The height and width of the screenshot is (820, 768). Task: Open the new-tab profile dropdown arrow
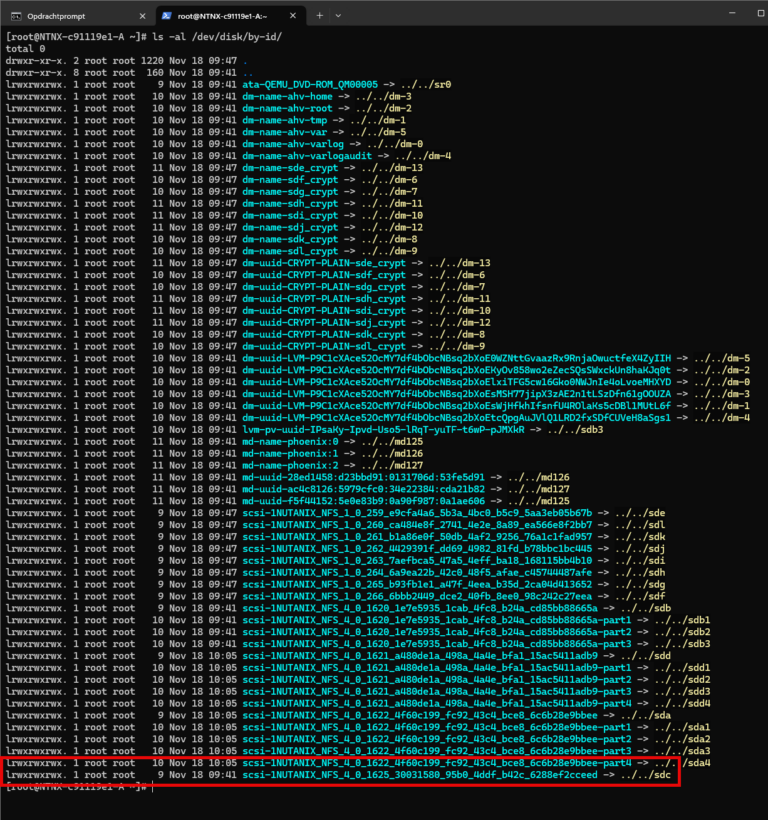point(338,16)
